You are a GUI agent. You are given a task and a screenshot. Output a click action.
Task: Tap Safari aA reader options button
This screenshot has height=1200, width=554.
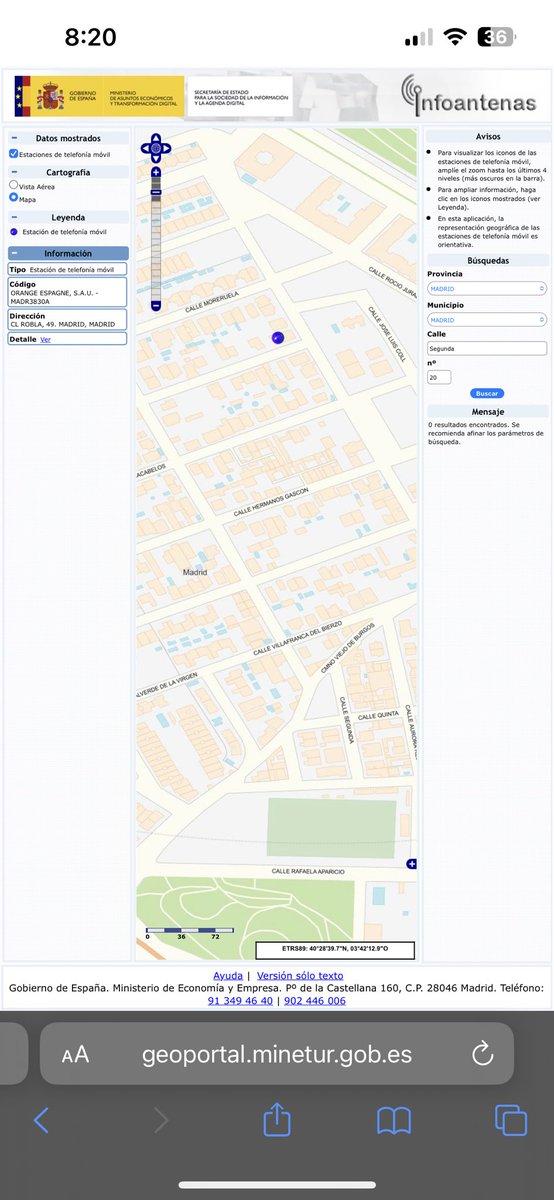75,1055
